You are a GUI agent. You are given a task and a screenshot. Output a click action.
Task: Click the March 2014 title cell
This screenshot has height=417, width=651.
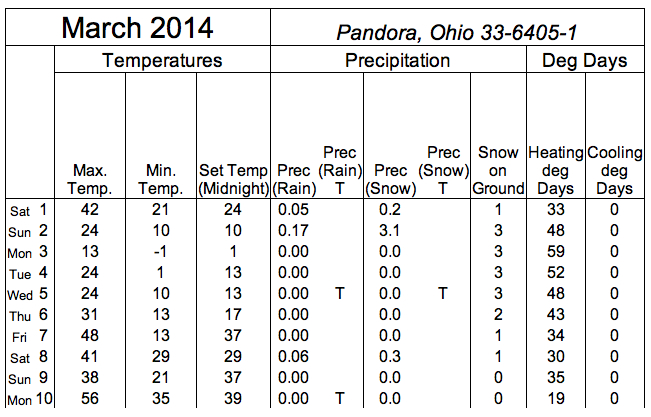point(137,28)
